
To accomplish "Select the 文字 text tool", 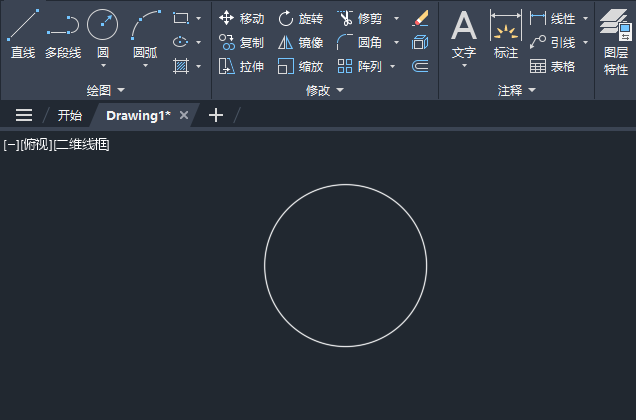I will 464,34.
